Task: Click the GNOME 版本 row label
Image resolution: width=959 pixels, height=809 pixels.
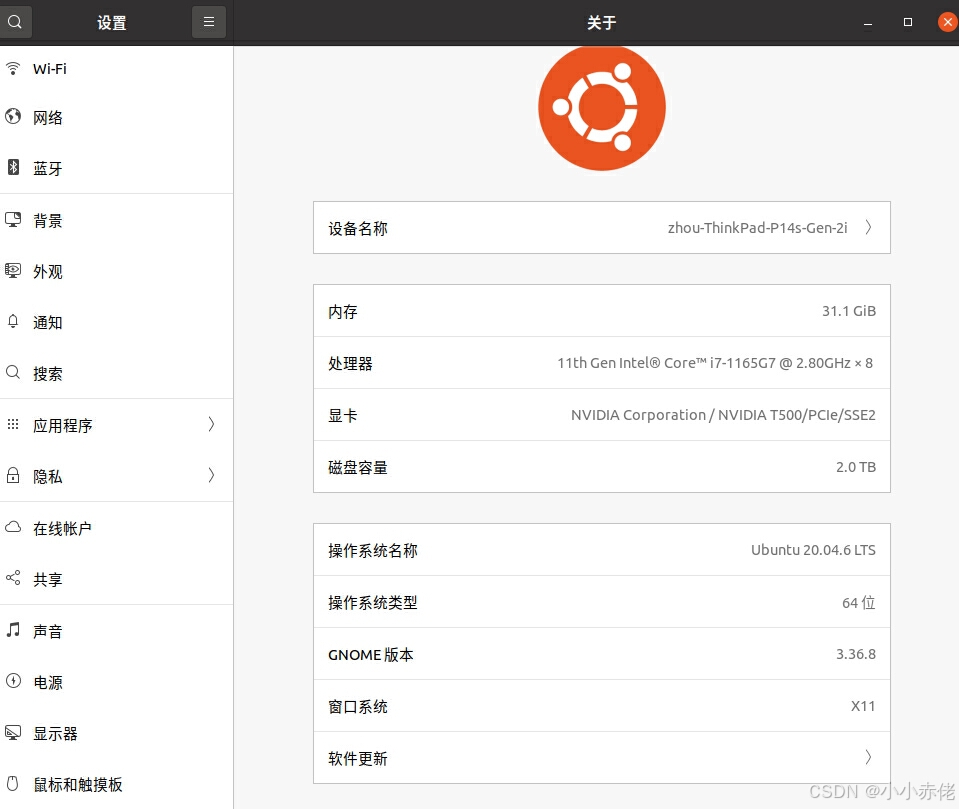Action: [x=371, y=654]
